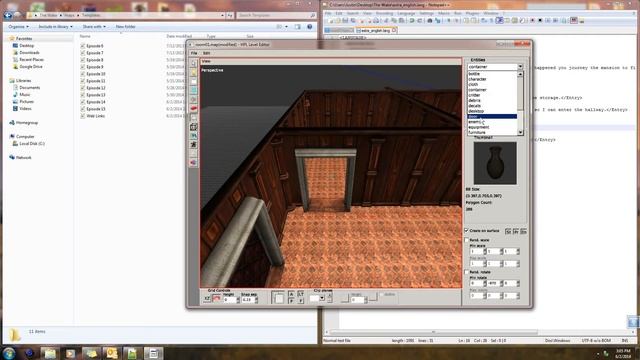The width and height of the screenshot is (640, 360).
Task: Choose the wireframe box tool in left toolbar
Action: pyautogui.click(x=193, y=127)
